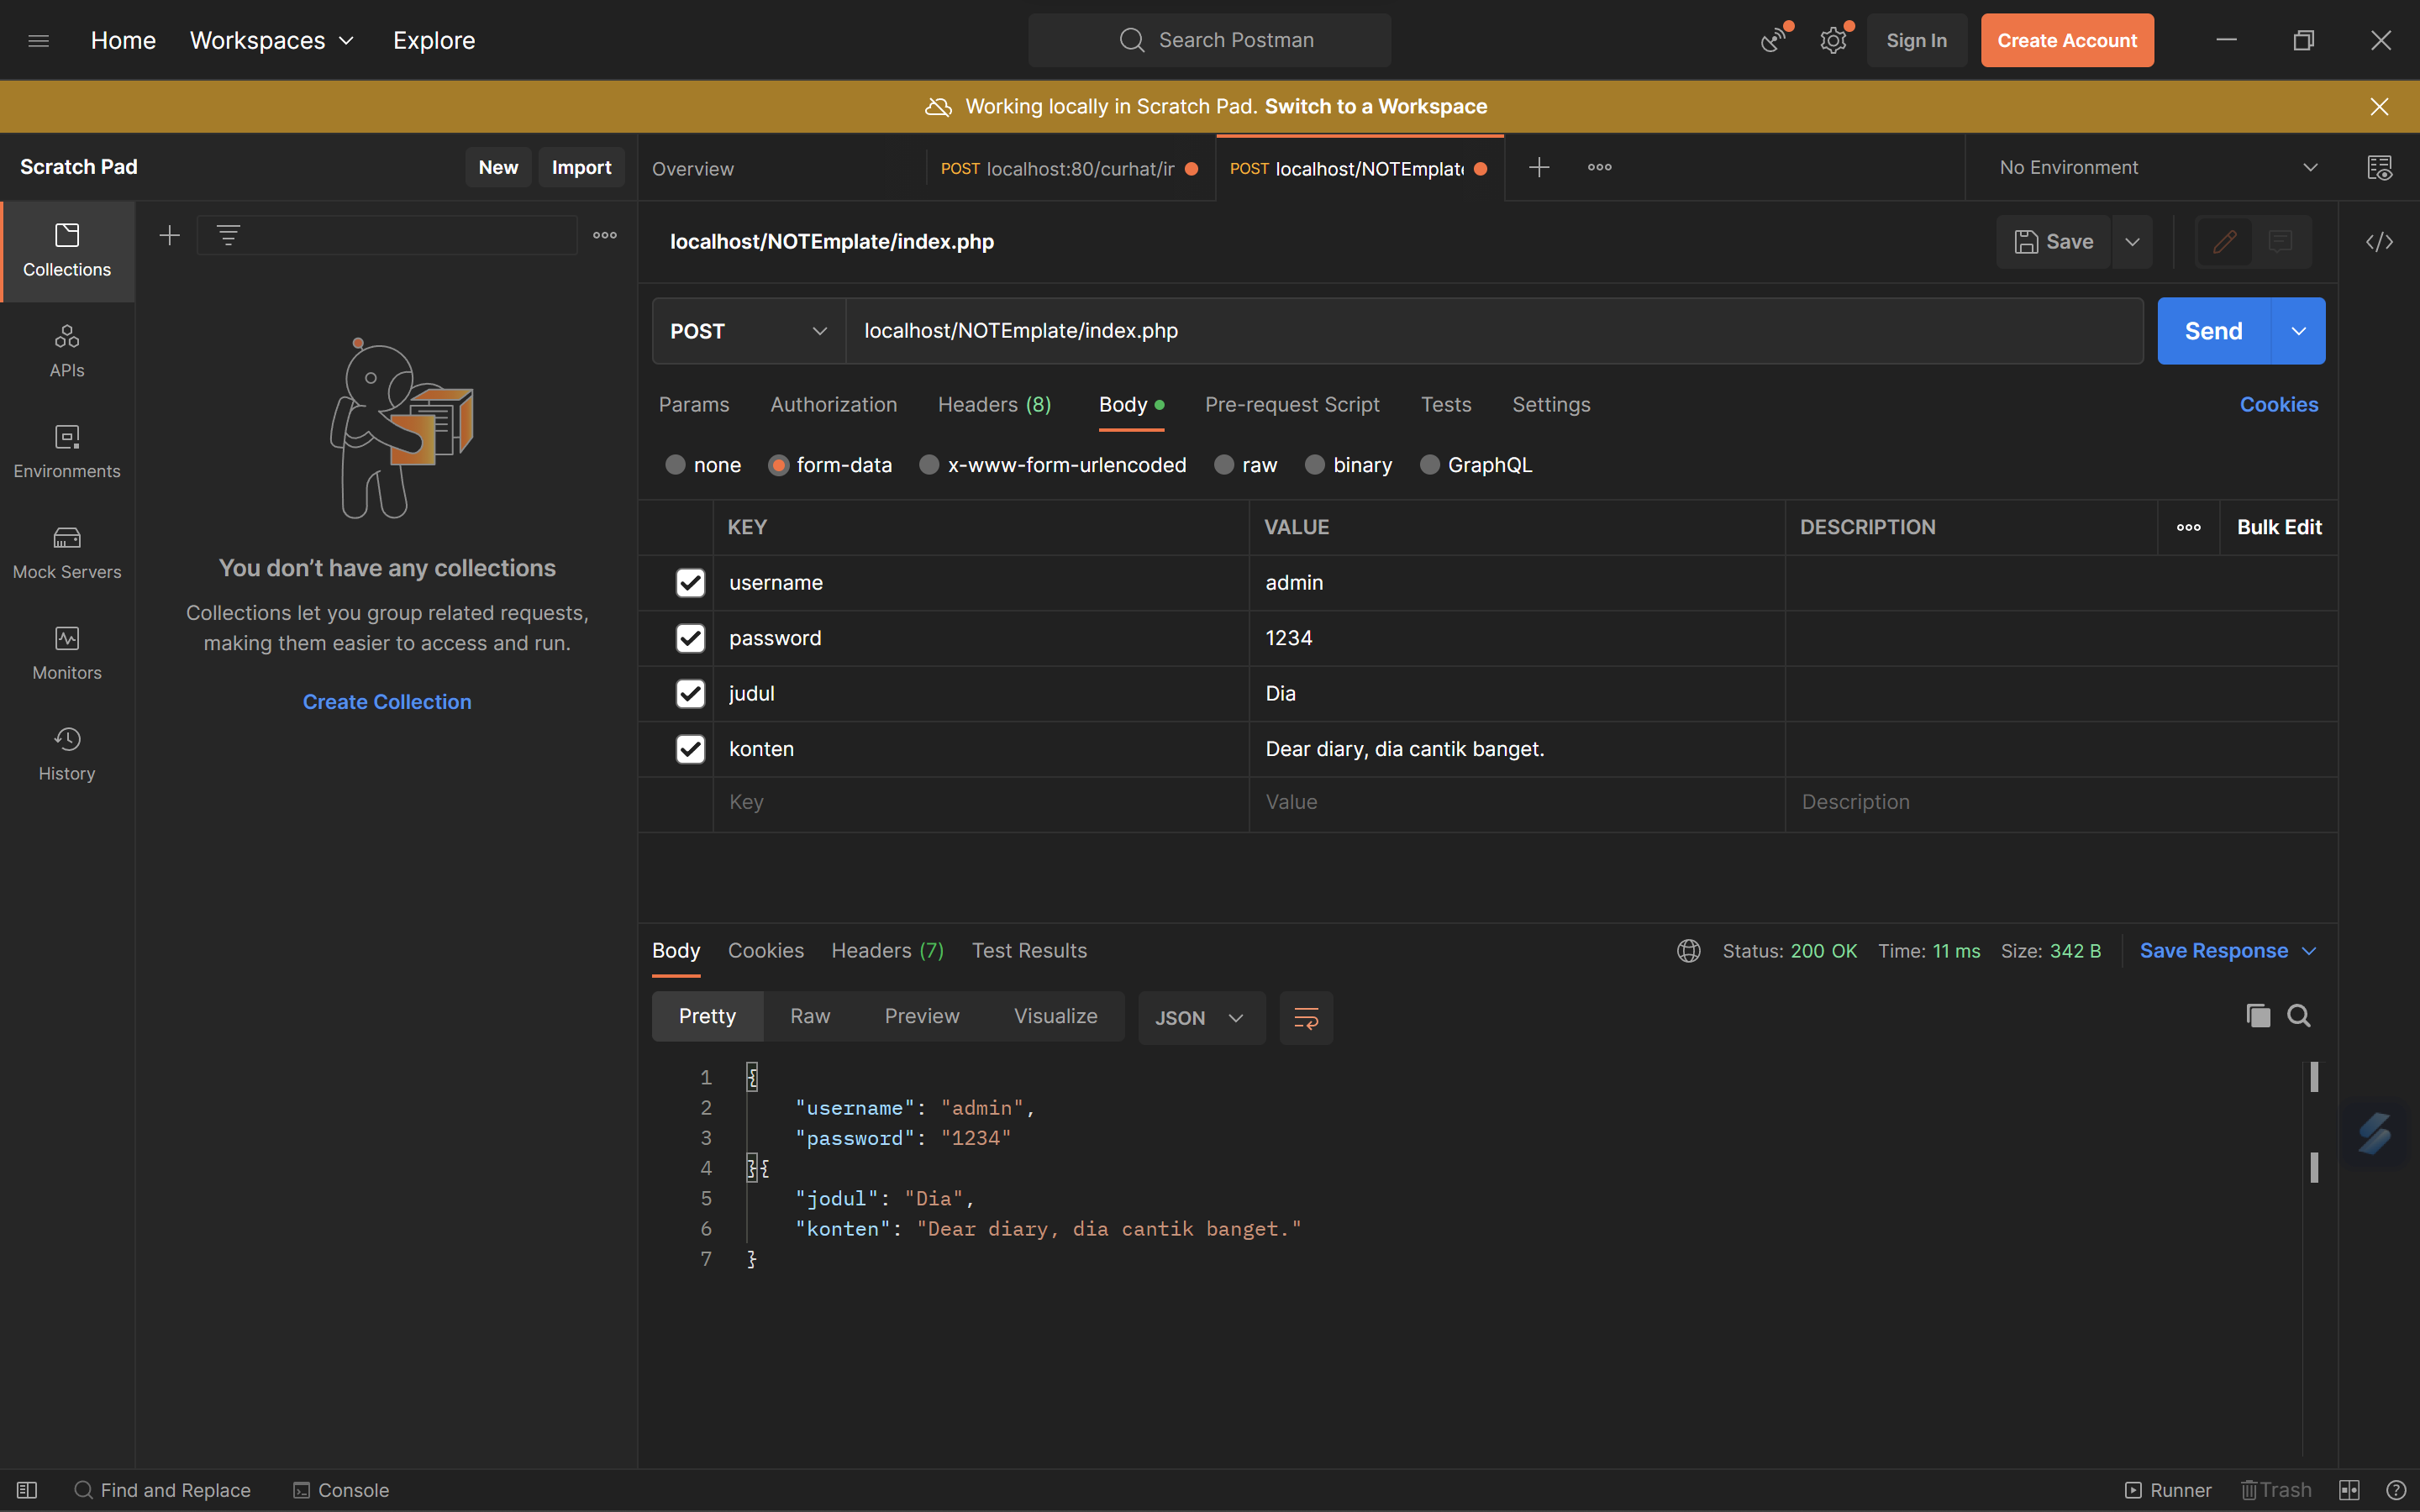Uncheck the konten row checkbox
The width and height of the screenshot is (2420, 1512).
[690, 749]
